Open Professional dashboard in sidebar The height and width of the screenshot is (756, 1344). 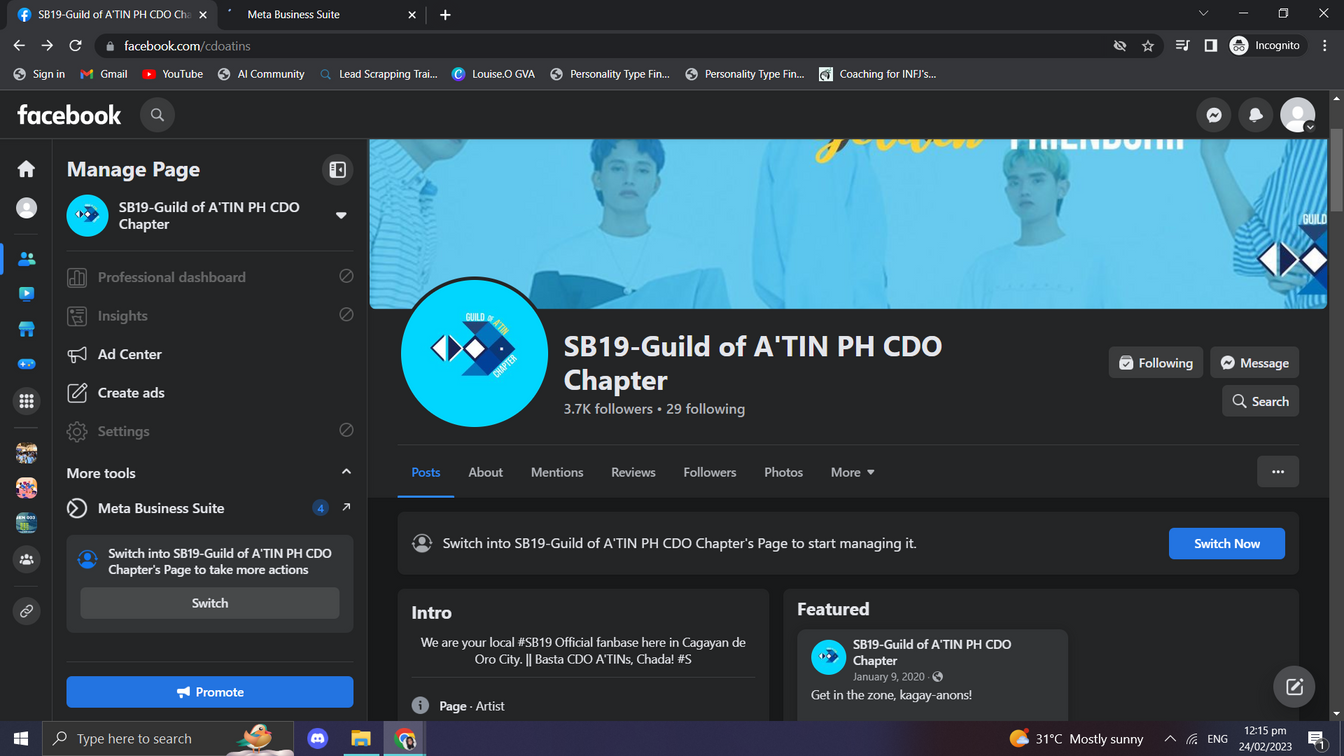[x=210, y=277]
